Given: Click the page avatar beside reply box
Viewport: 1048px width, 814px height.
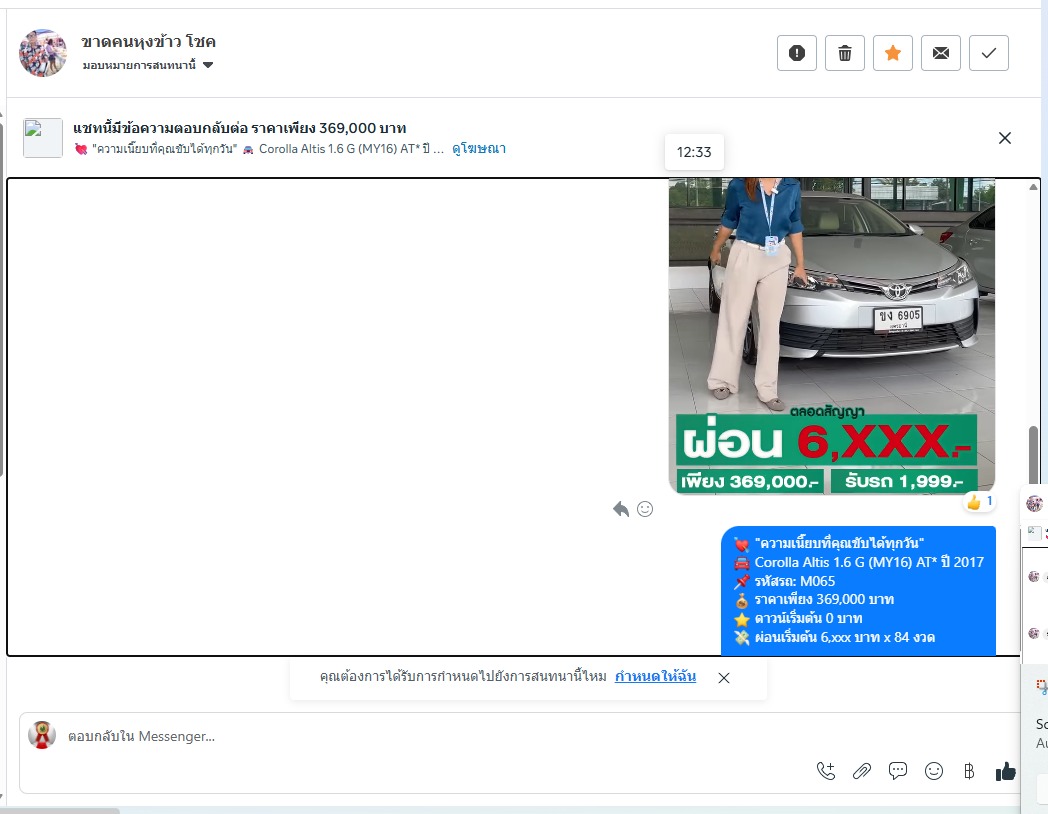Looking at the screenshot, I should [41, 735].
